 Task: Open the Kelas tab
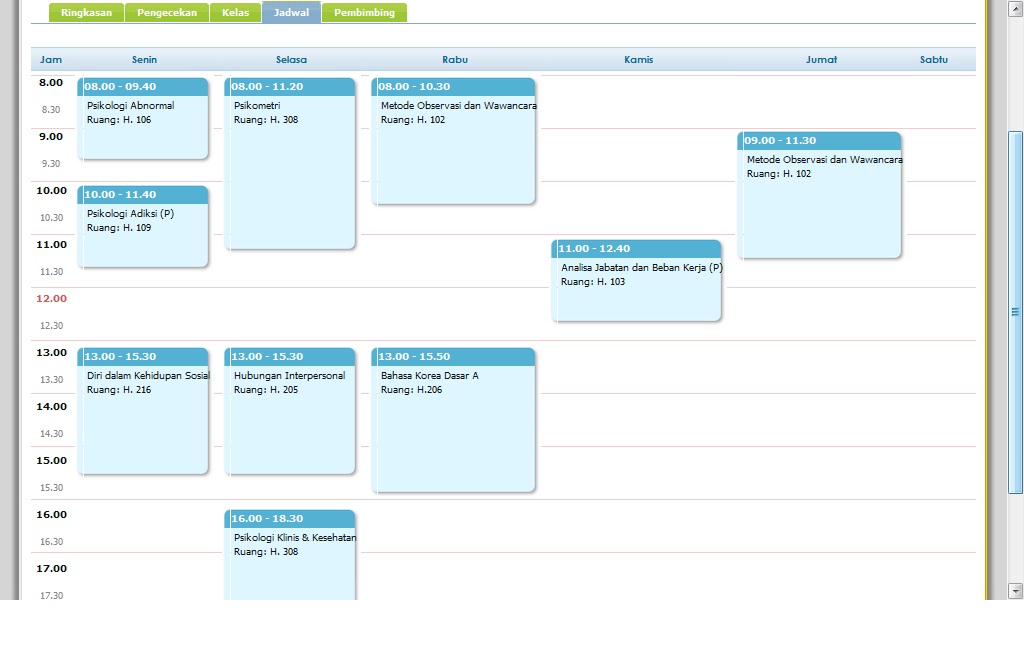pos(235,12)
